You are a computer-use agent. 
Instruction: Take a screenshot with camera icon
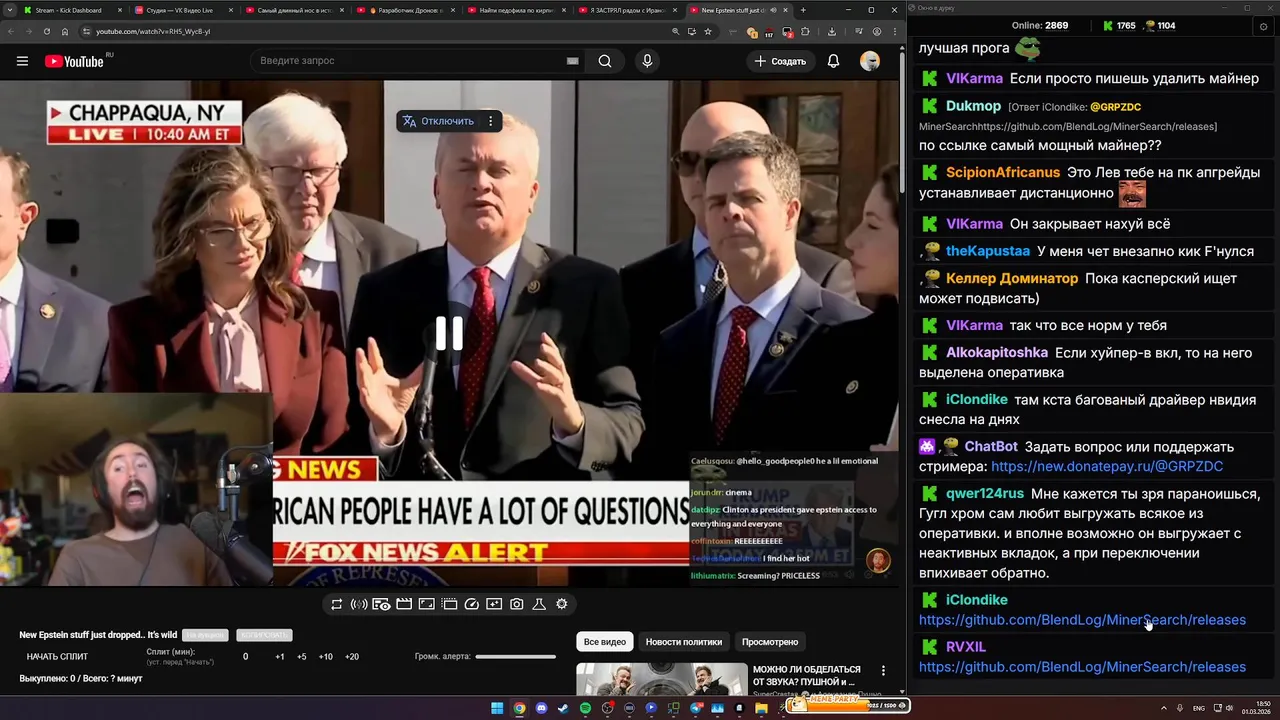[517, 604]
